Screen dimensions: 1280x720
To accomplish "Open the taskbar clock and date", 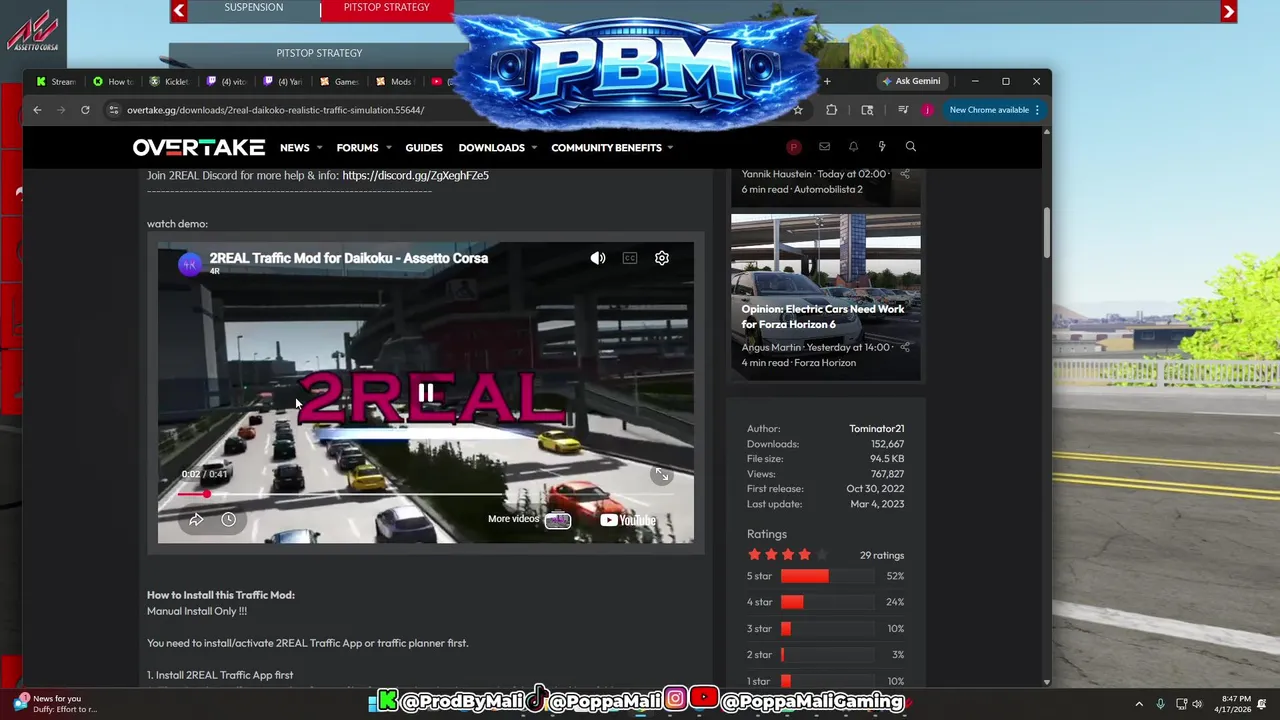I will (1236, 704).
